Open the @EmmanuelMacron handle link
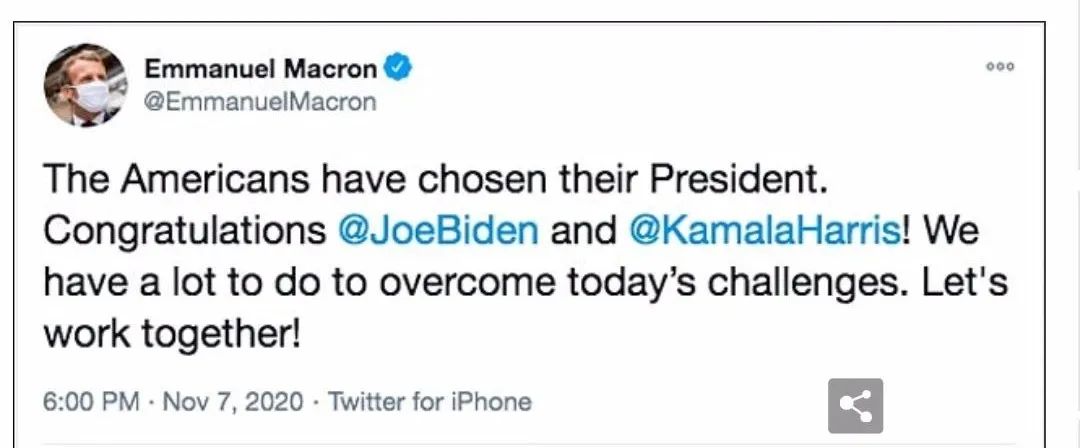The height and width of the screenshot is (448, 1080). tap(261, 101)
